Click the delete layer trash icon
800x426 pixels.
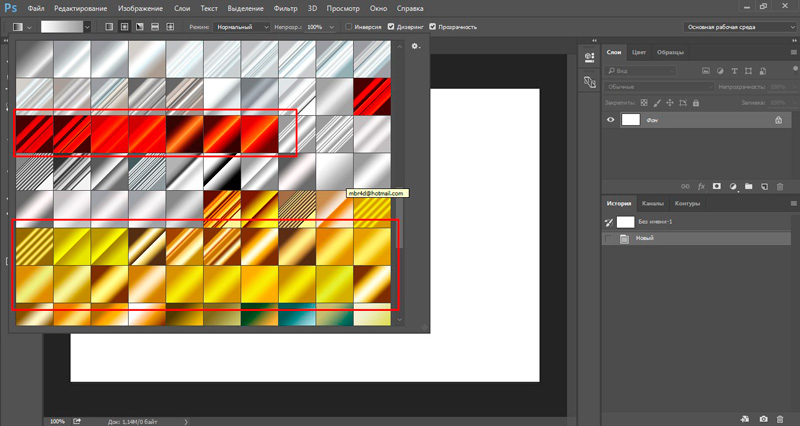[778, 186]
